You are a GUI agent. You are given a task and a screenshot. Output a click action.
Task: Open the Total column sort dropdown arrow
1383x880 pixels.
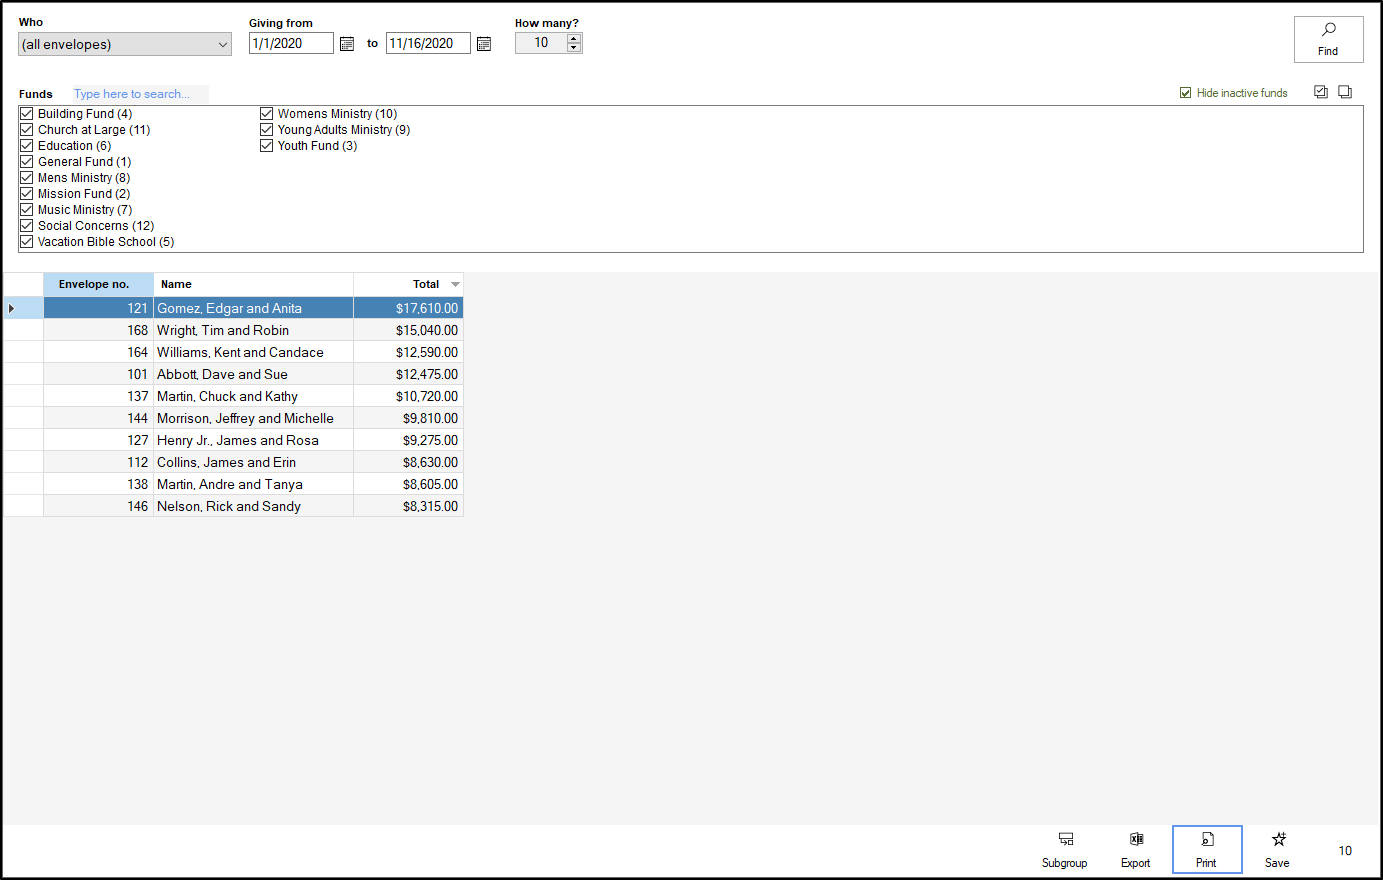pyautogui.click(x=455, y=285)
